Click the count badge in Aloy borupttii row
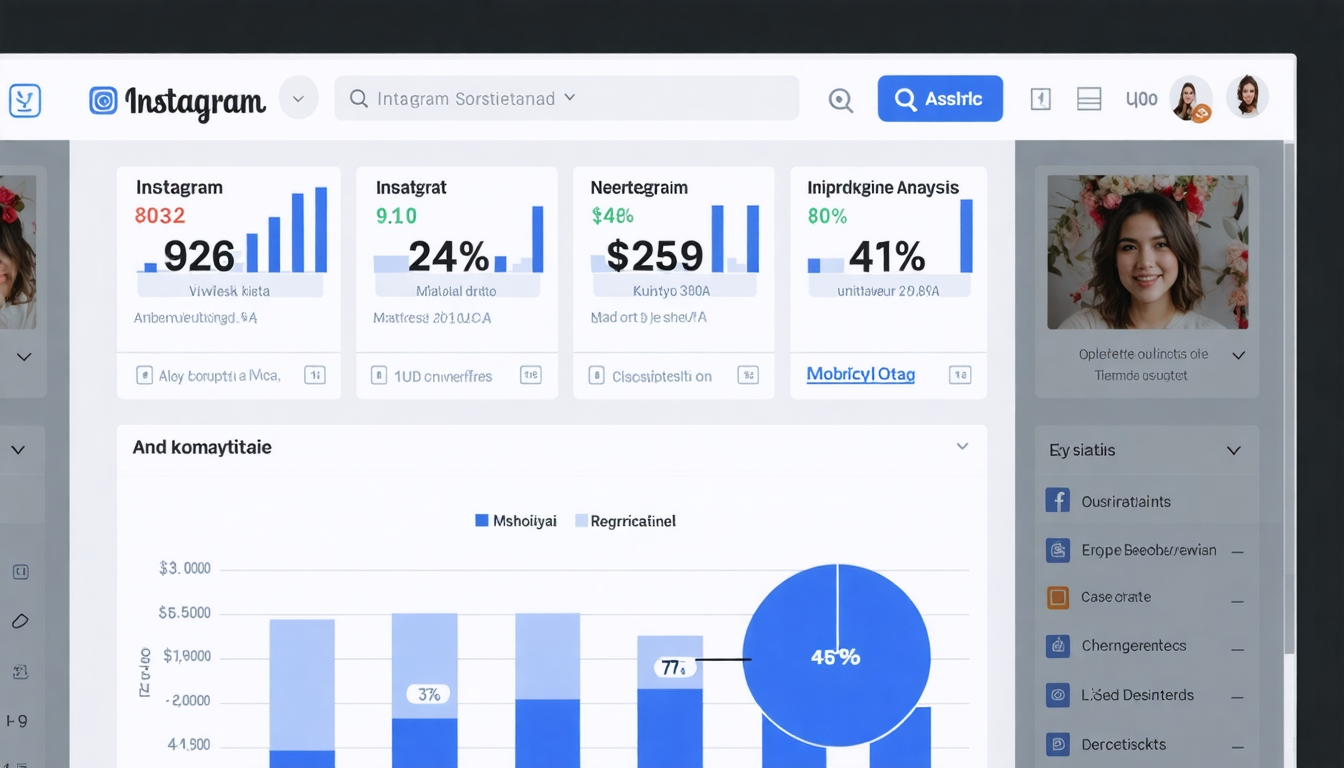The image size is (1344, 768). (314, 376)
